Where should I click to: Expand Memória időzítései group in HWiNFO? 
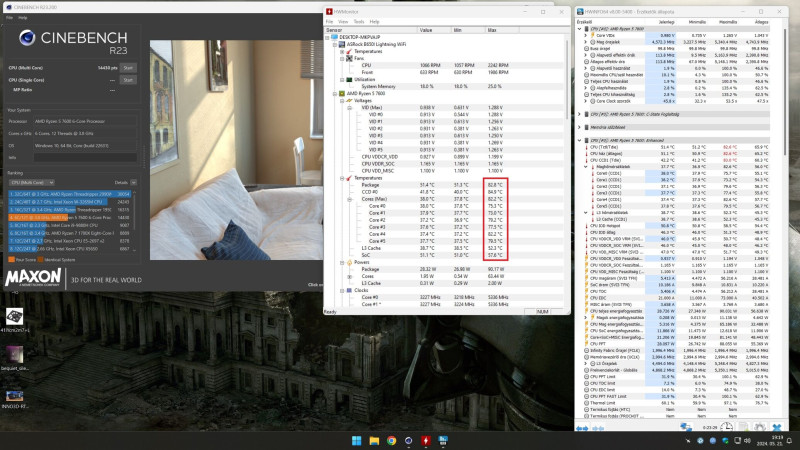coord(580,127)
